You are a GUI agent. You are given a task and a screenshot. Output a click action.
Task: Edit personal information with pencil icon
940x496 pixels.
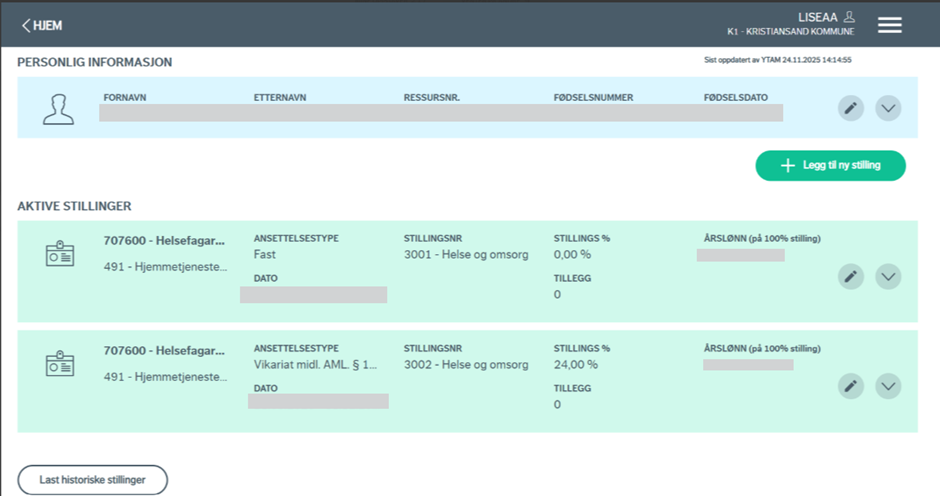coord(850,108)
